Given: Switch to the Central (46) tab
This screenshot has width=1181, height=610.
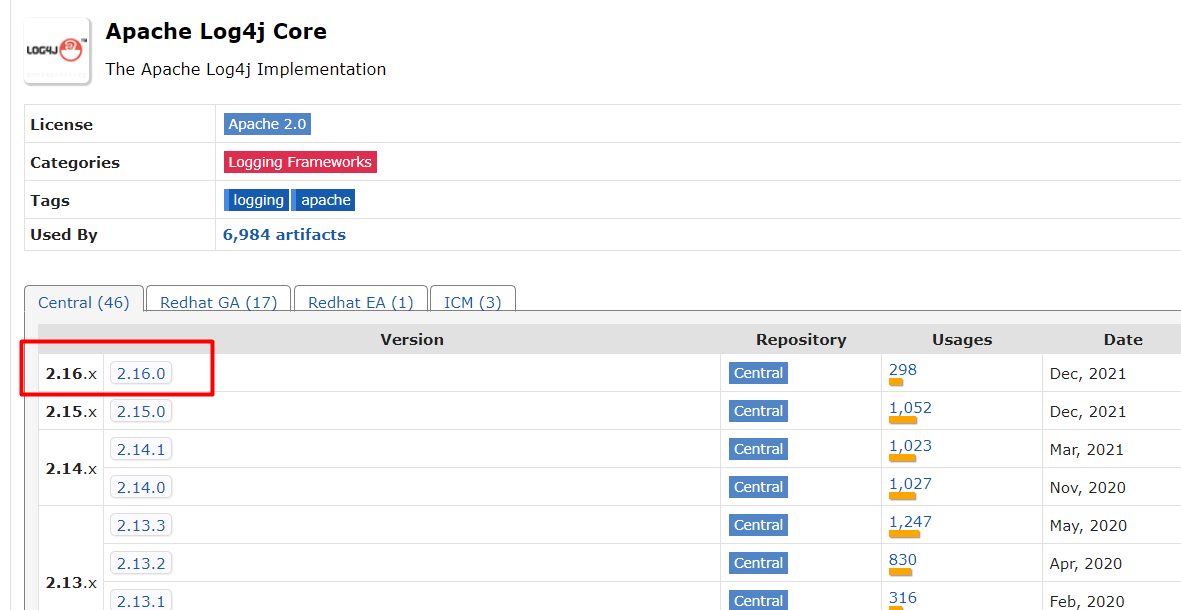Looking at the screenshot, I should click(x=84, y=302).
